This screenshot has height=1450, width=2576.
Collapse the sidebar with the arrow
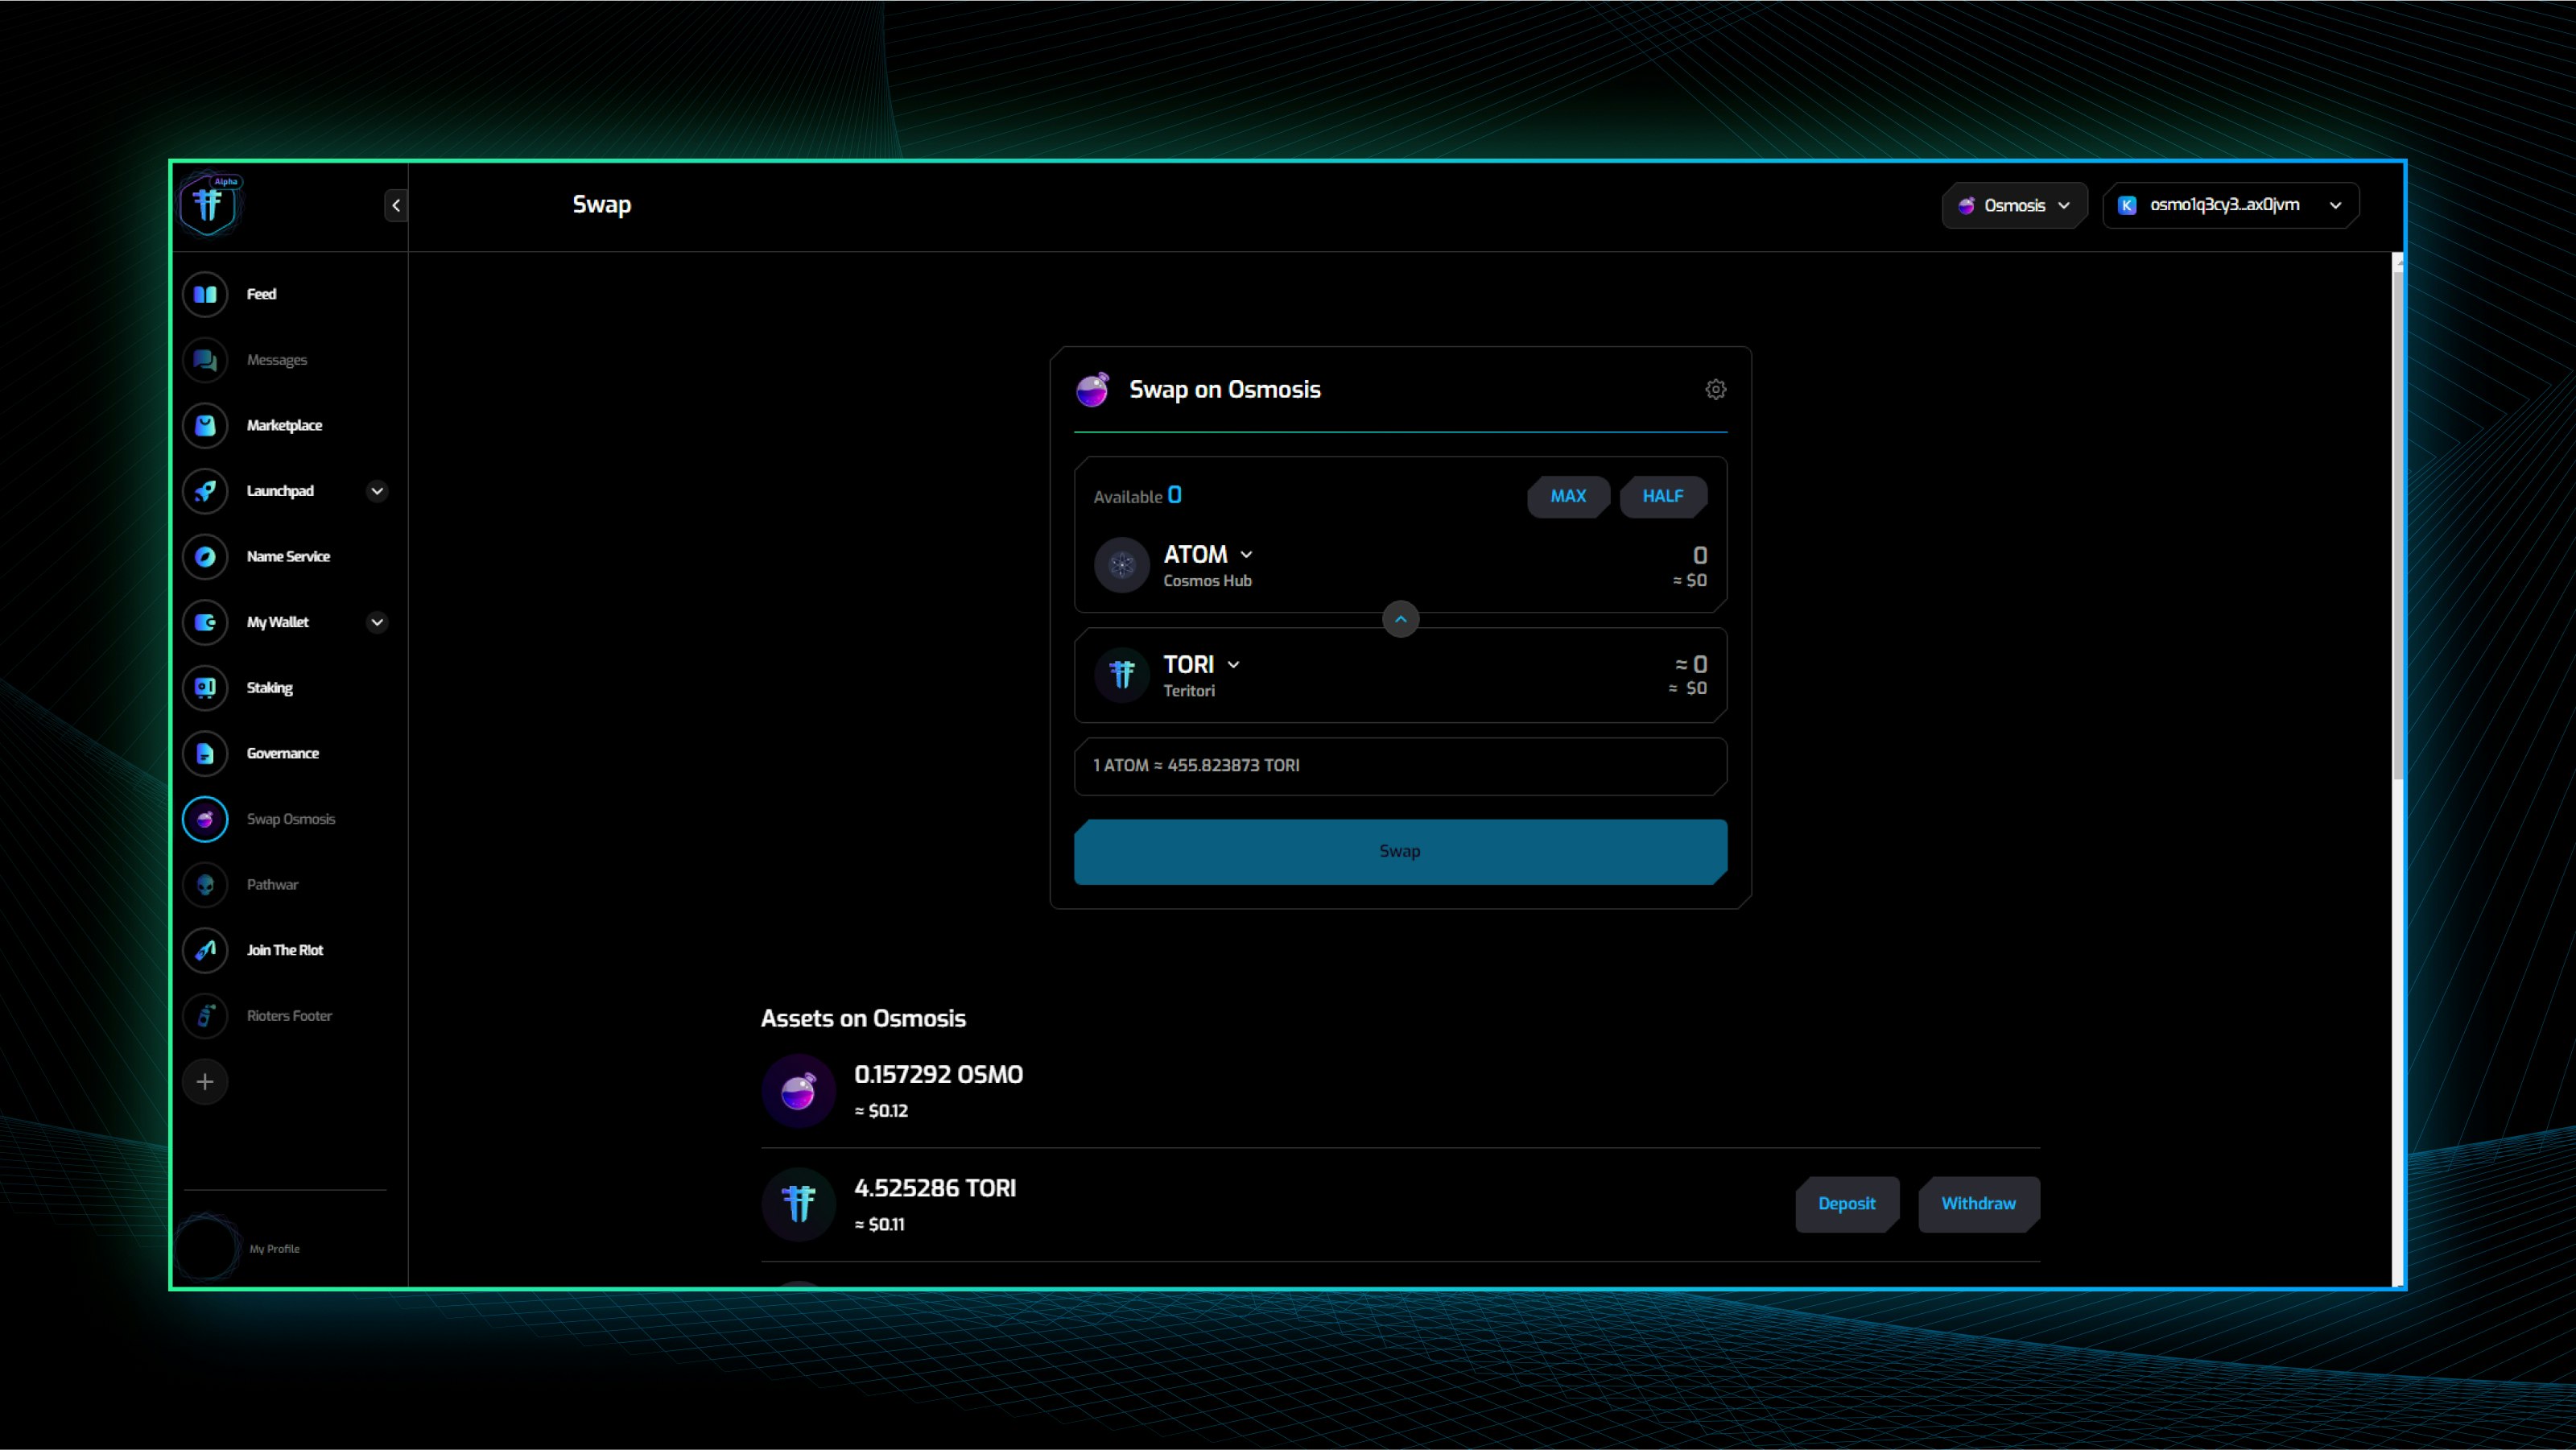[x=396, y=205]
